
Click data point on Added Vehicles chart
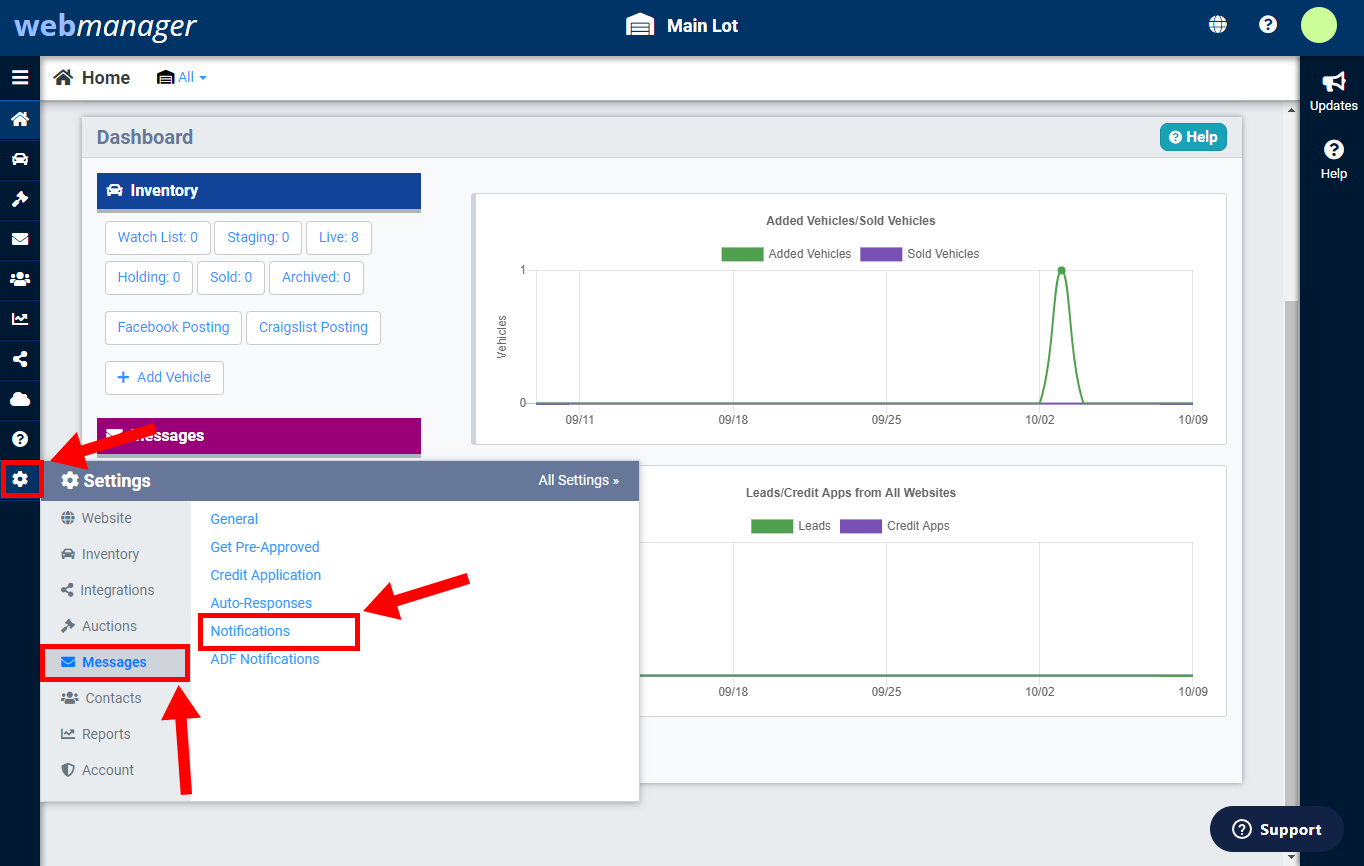point(1061,270)
